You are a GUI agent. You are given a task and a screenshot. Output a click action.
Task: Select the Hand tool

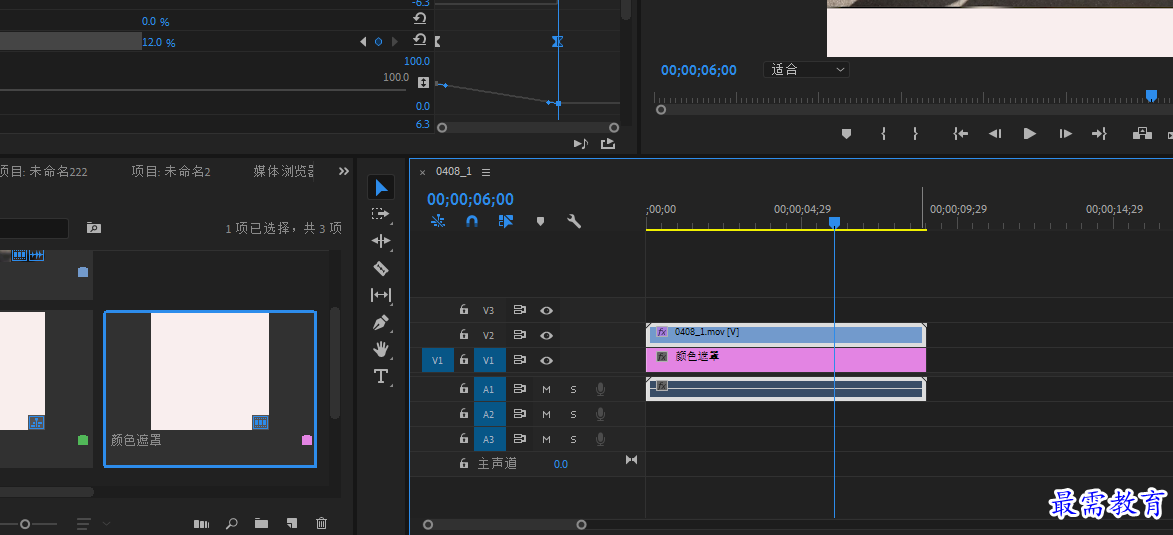click(x=381, y=349)
